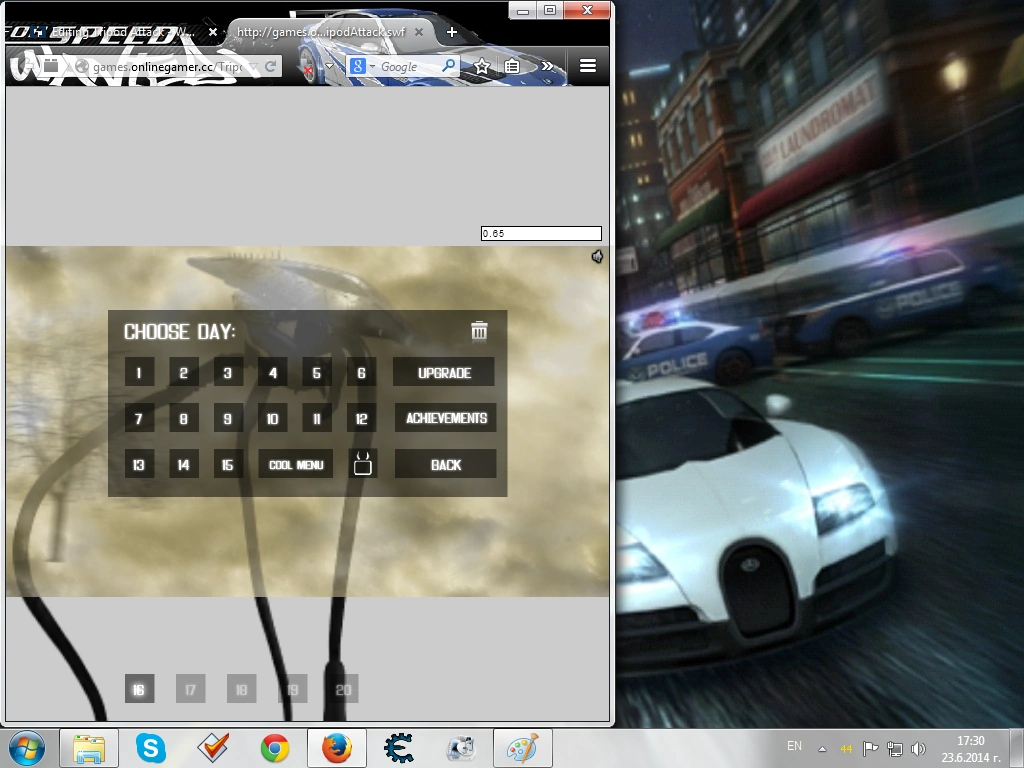Screen dimensions: 1024x768
Task: Show more toolbar items chevron
Action: pos(547,66)
